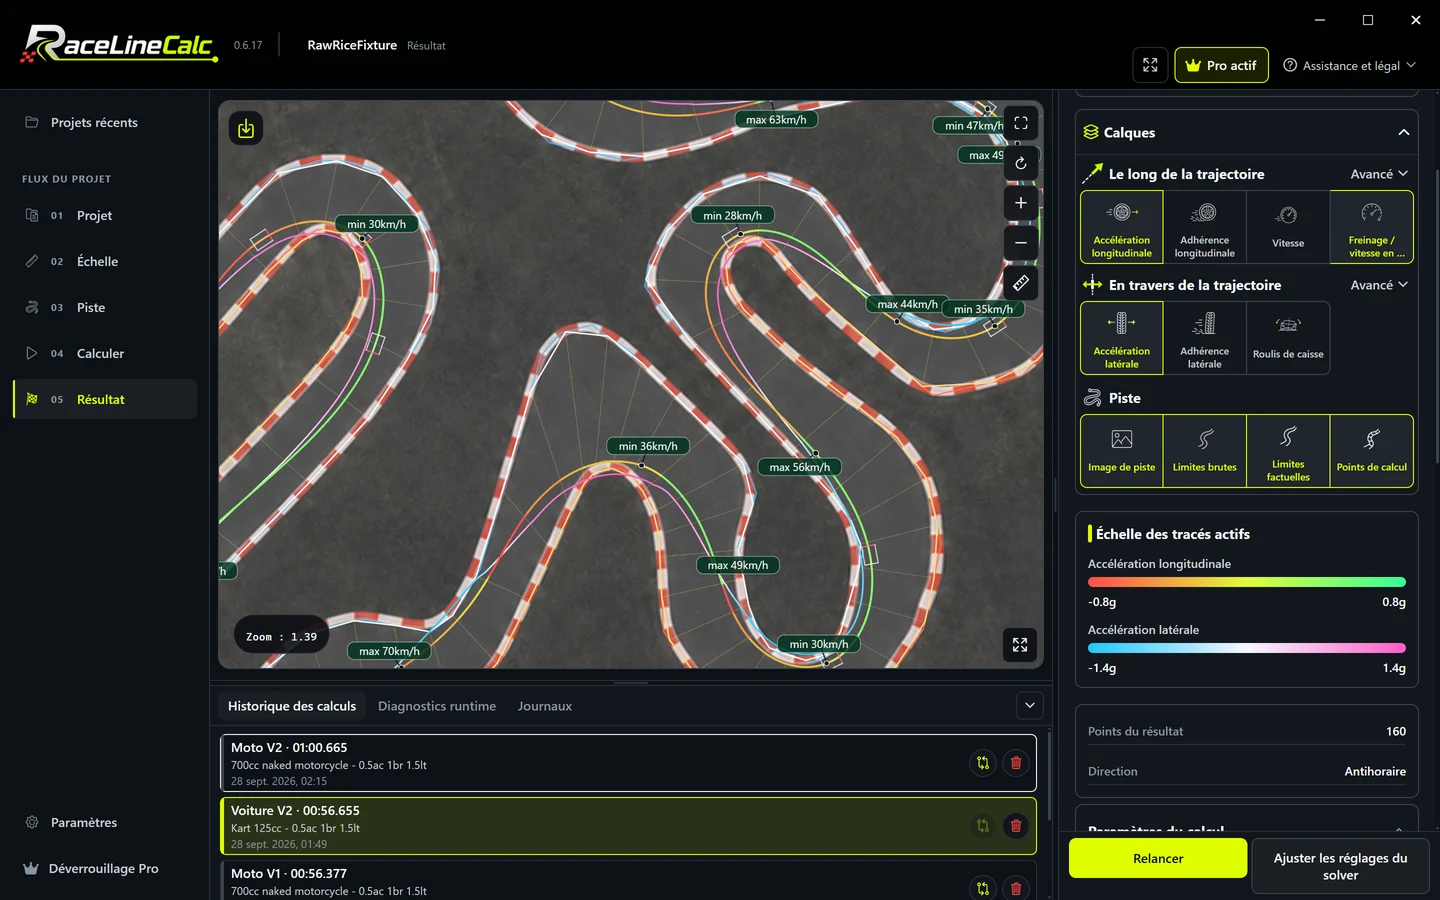The height and width of the screenshot is (900, 1440).
Task: Open Paramètres in the sidebar
Action: 105,823
